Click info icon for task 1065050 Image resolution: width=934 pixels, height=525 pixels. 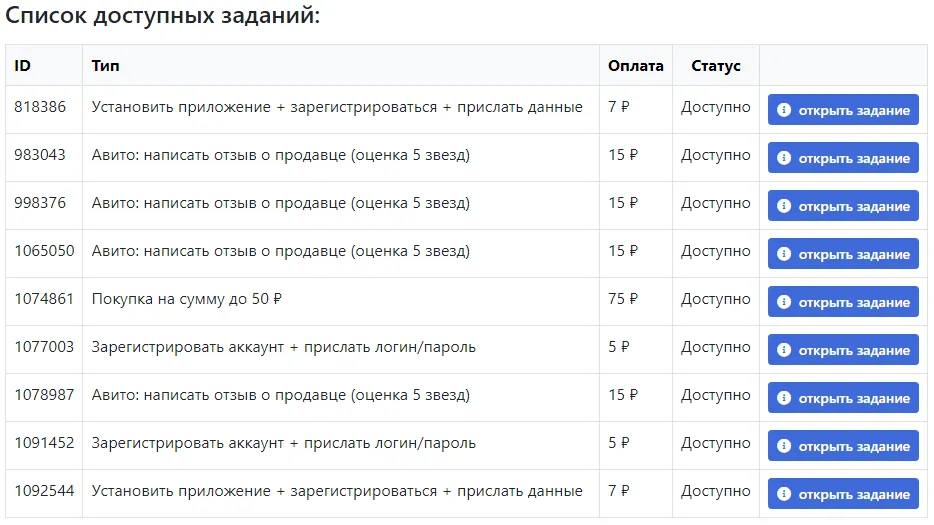click(x=784, y=254)
